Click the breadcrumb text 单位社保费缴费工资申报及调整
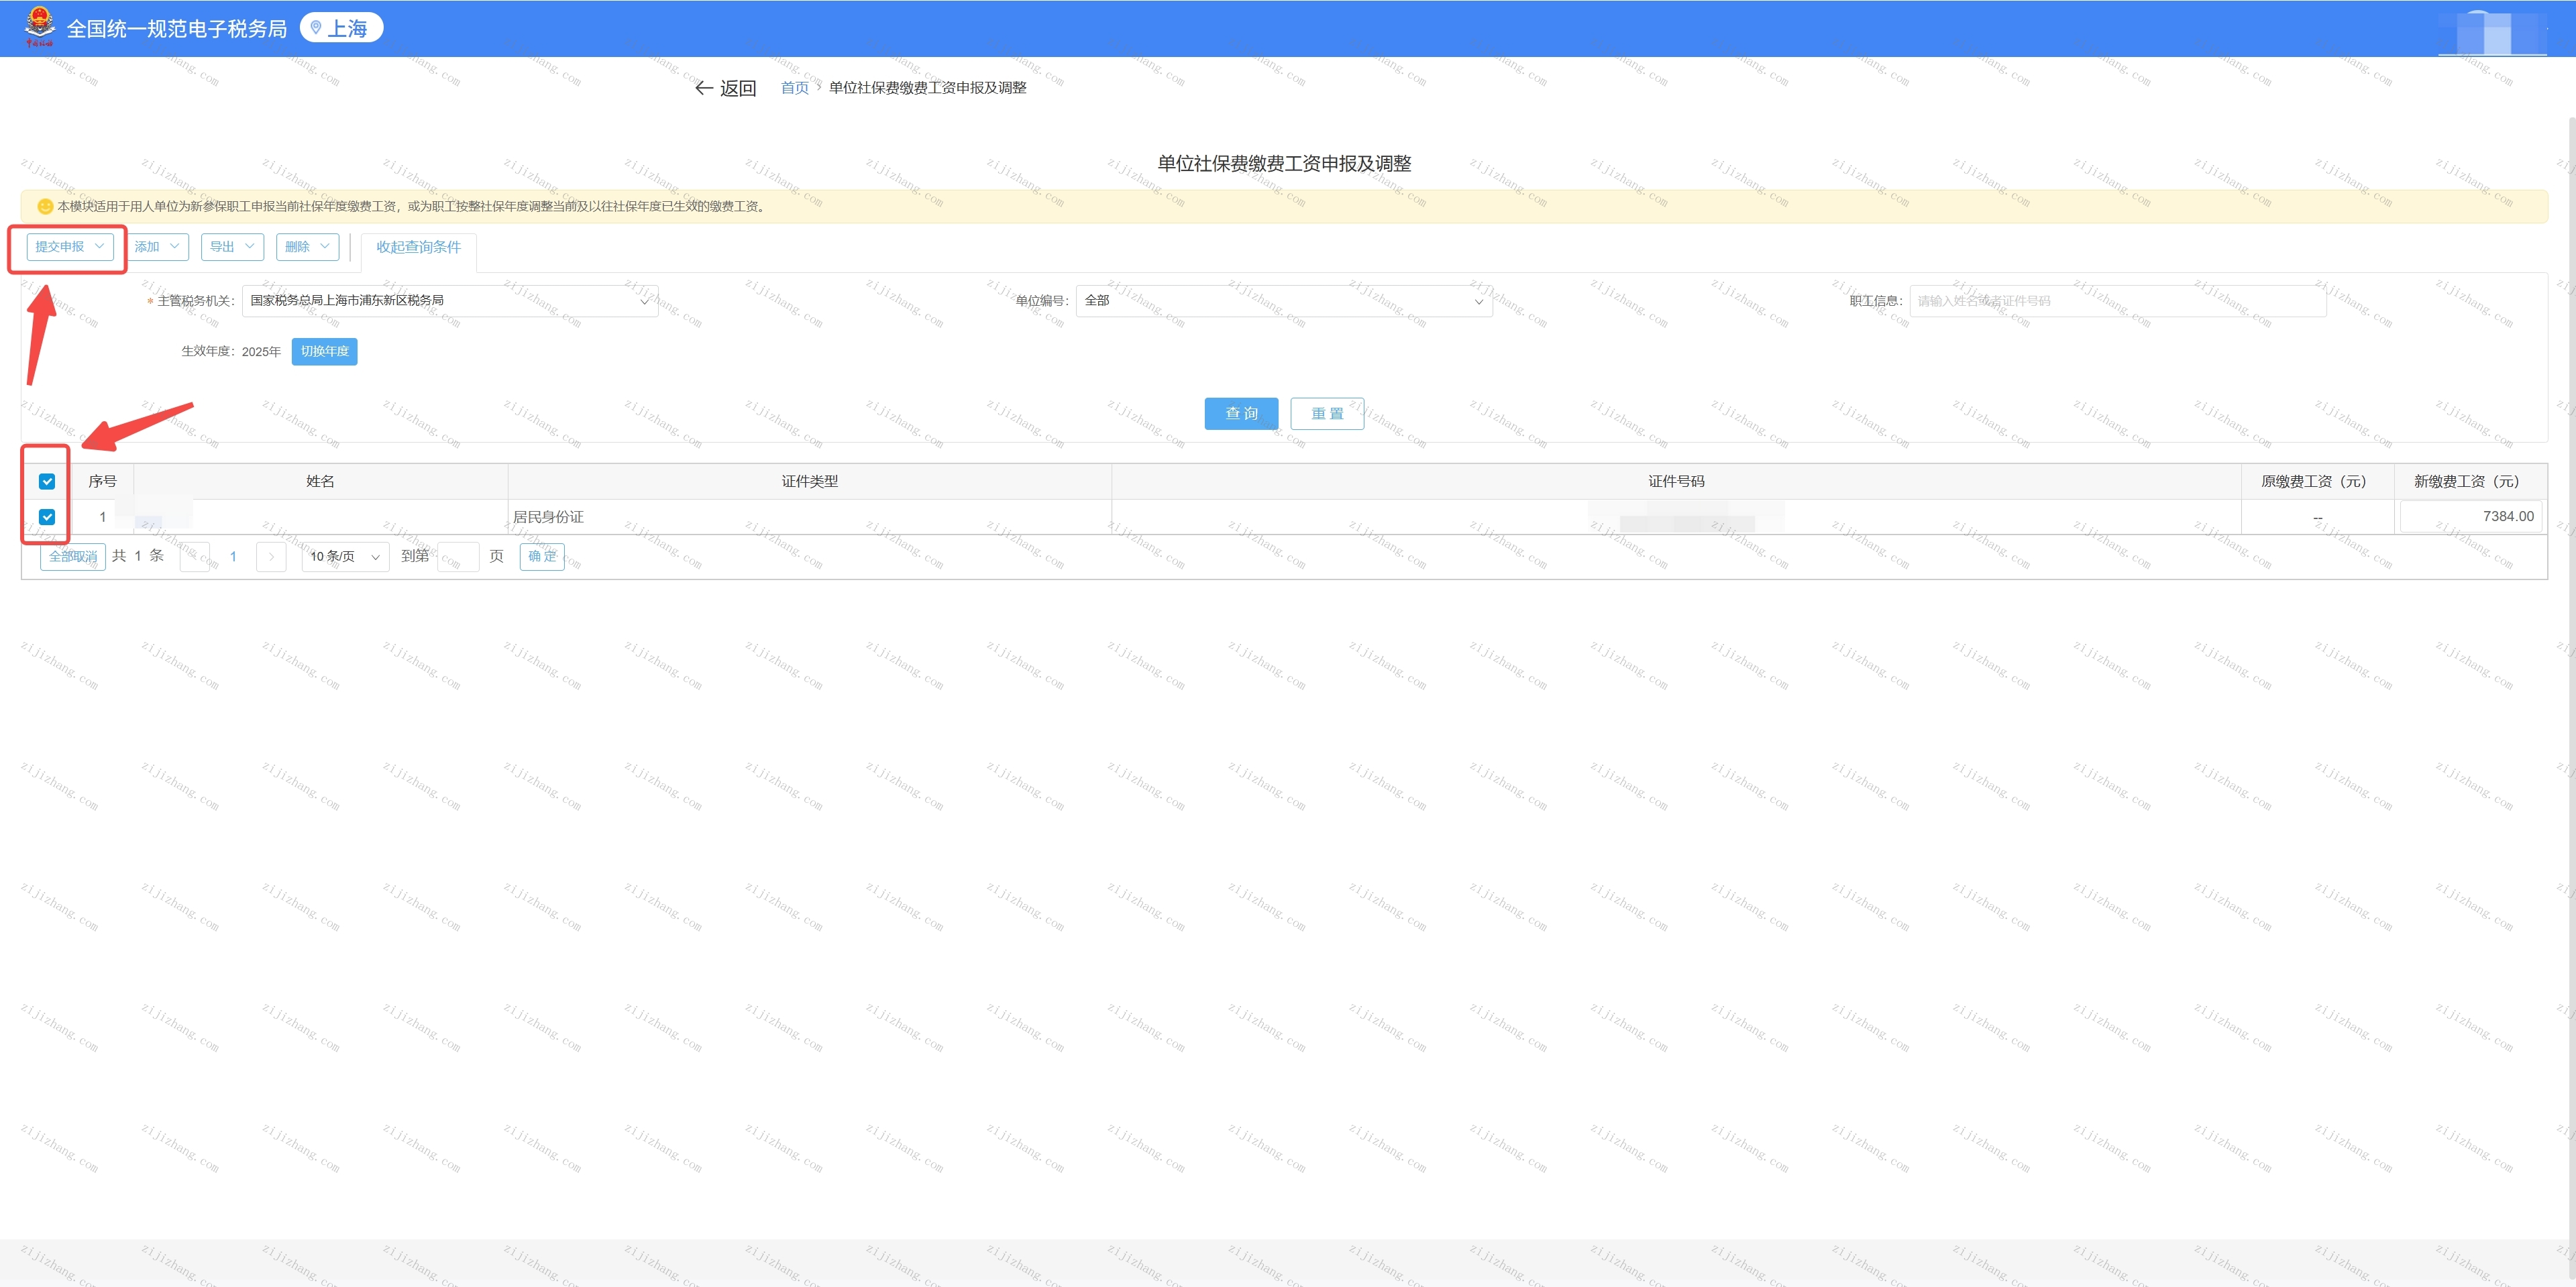This screenshot has height=1287, width=2576. coord(927,88)
